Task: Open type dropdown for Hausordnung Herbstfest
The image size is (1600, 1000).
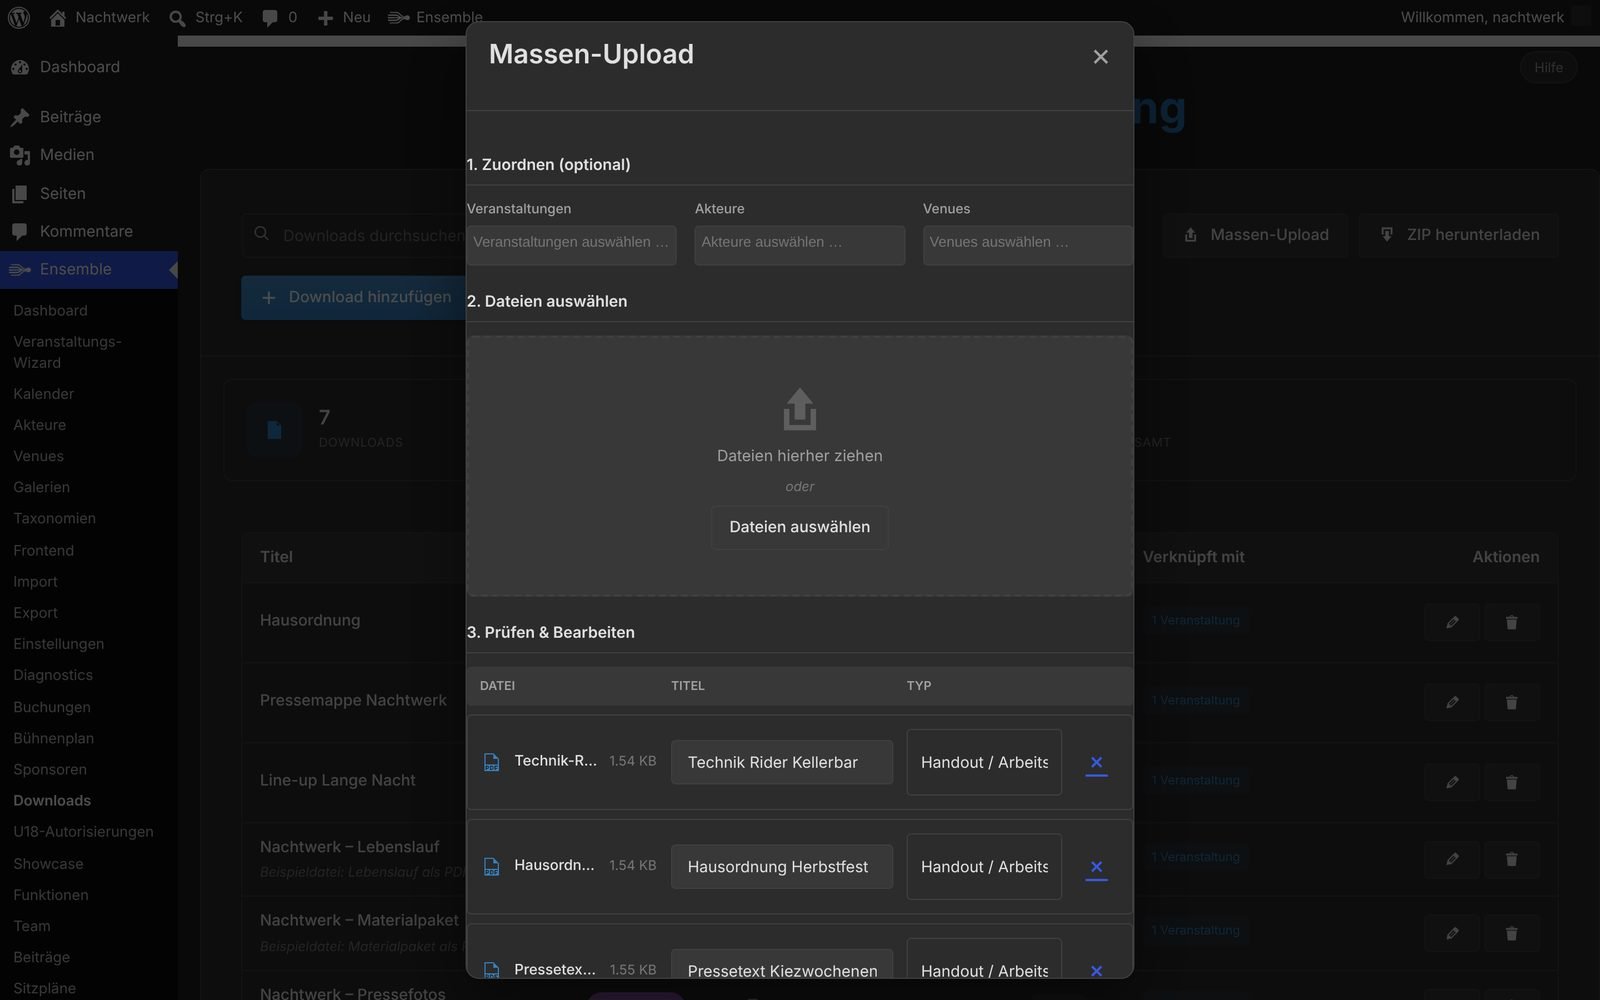Action: point(984,867)
